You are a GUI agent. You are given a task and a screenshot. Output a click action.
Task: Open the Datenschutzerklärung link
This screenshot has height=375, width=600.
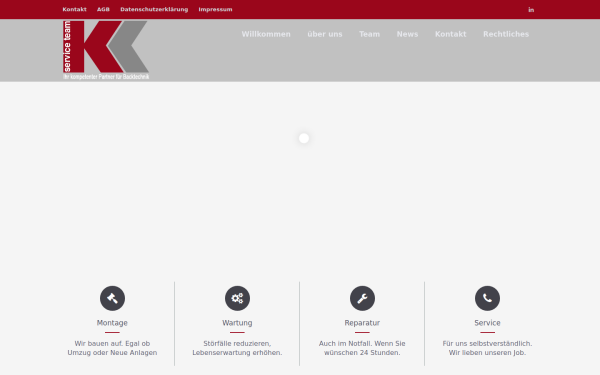point(154,9)
